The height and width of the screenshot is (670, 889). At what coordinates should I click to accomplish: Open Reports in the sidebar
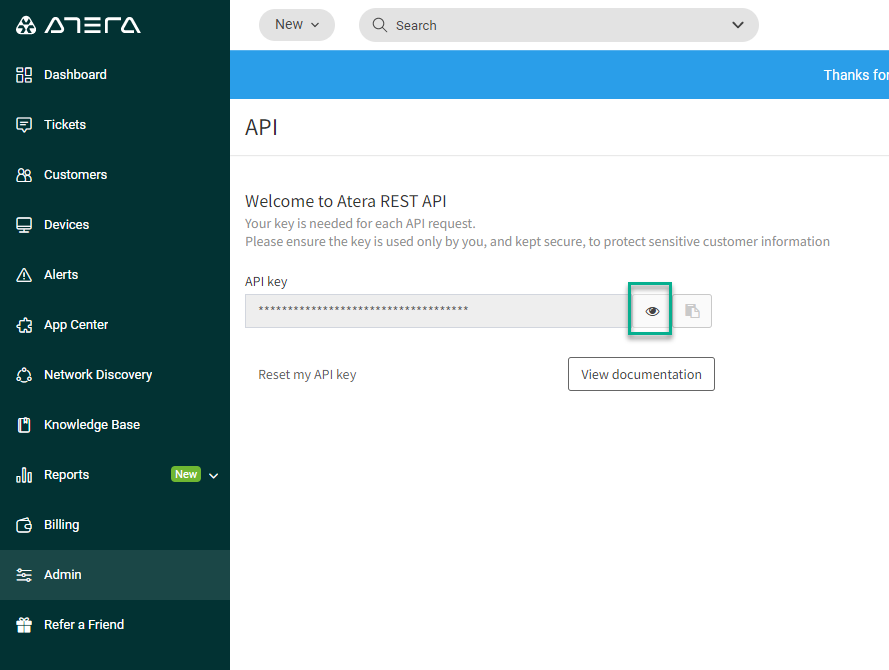pyautogui.click(x=115, y=475)
